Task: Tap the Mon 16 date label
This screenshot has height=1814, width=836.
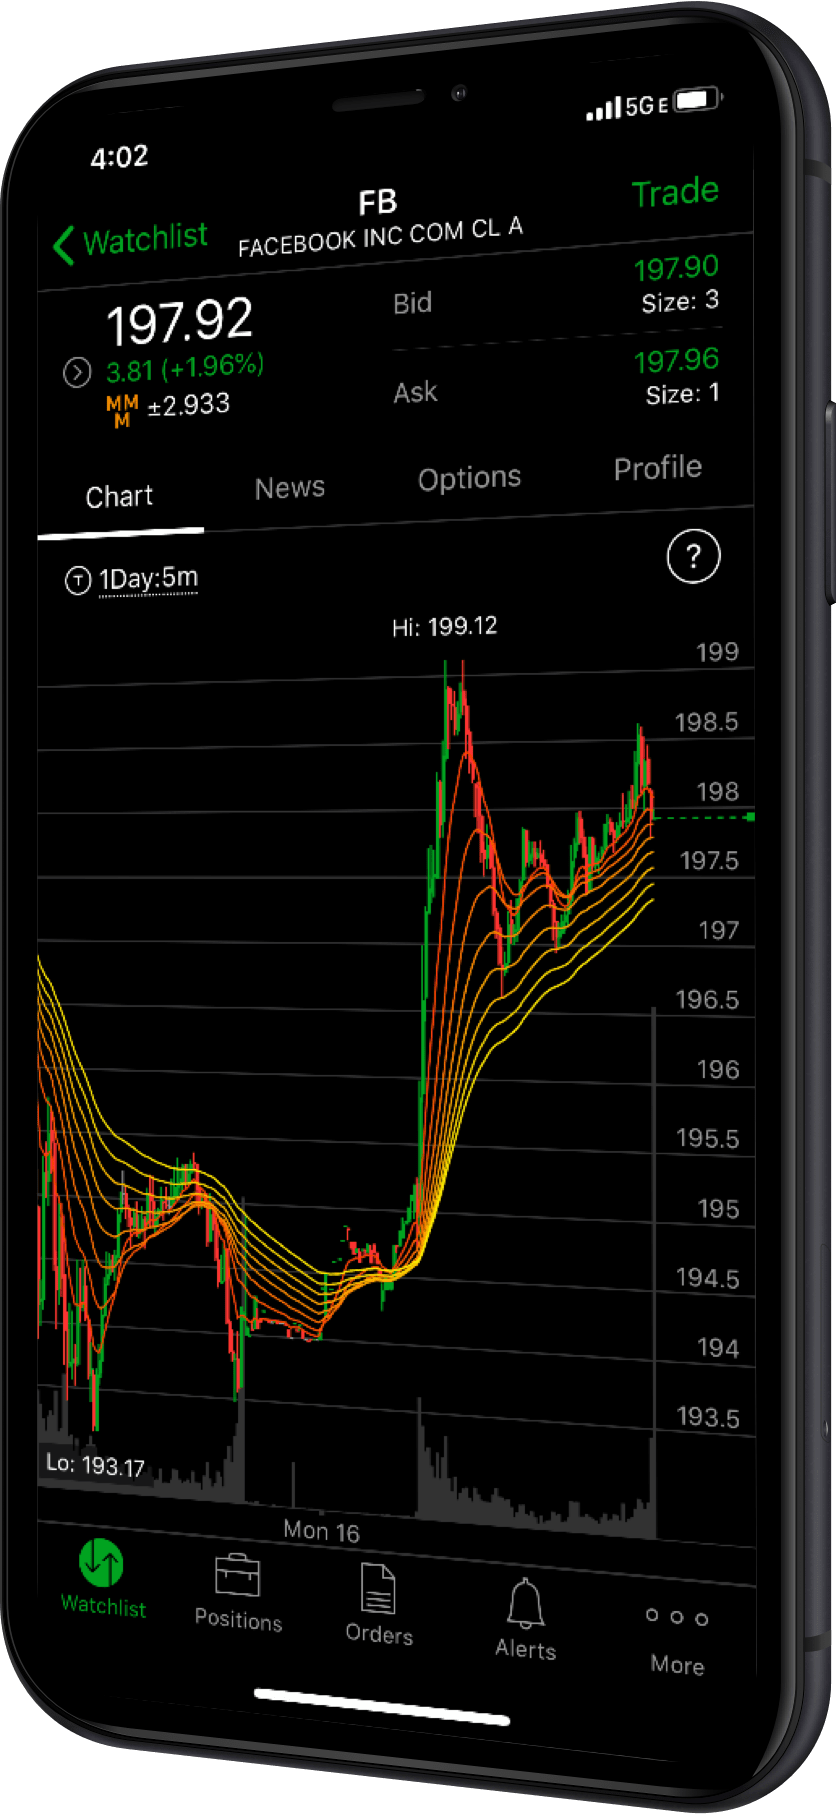Action: coord(321,1531)
